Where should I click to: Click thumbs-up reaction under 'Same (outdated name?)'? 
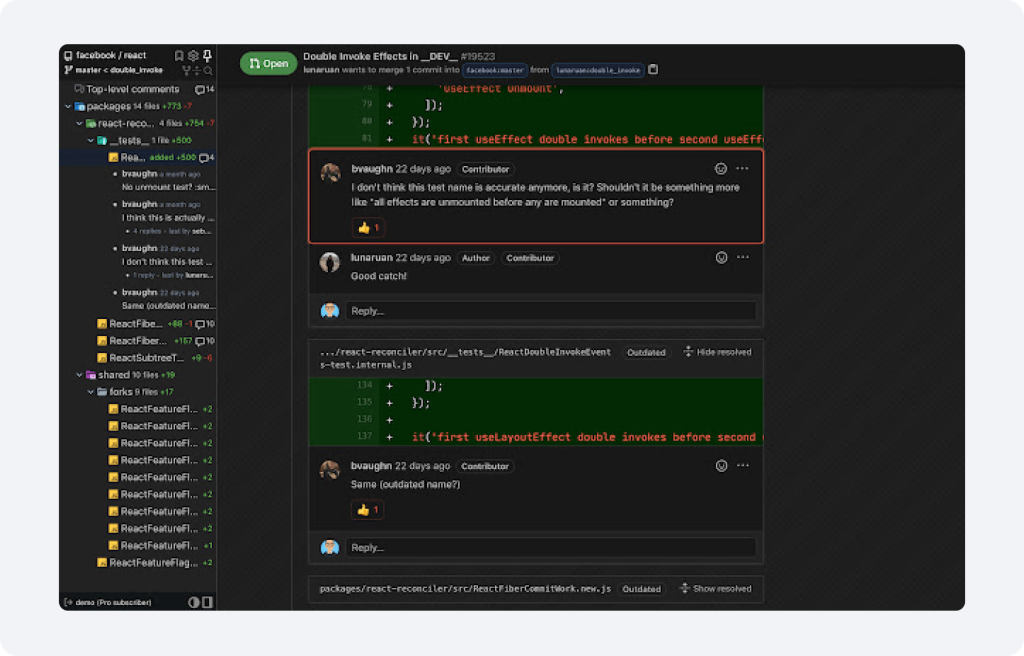368,510
